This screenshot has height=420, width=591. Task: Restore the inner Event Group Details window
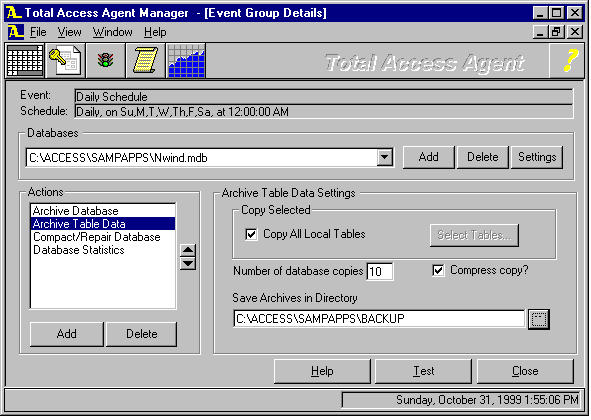point(557,32)
